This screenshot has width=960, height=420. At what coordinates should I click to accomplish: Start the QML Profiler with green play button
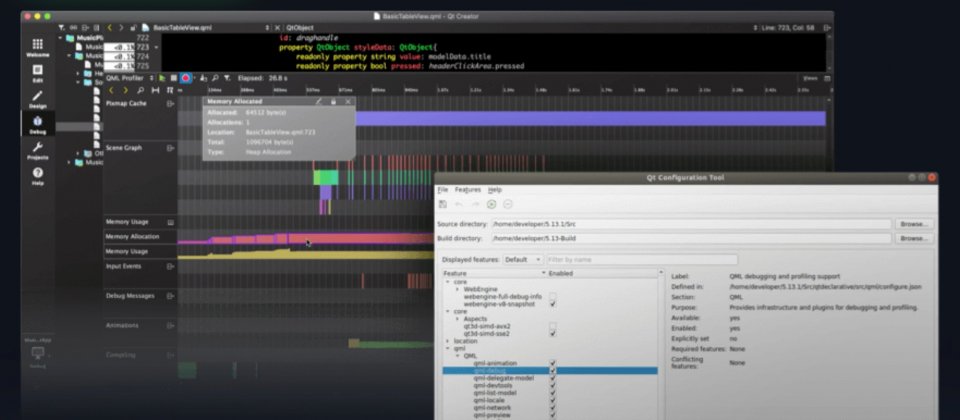[162, 78]
